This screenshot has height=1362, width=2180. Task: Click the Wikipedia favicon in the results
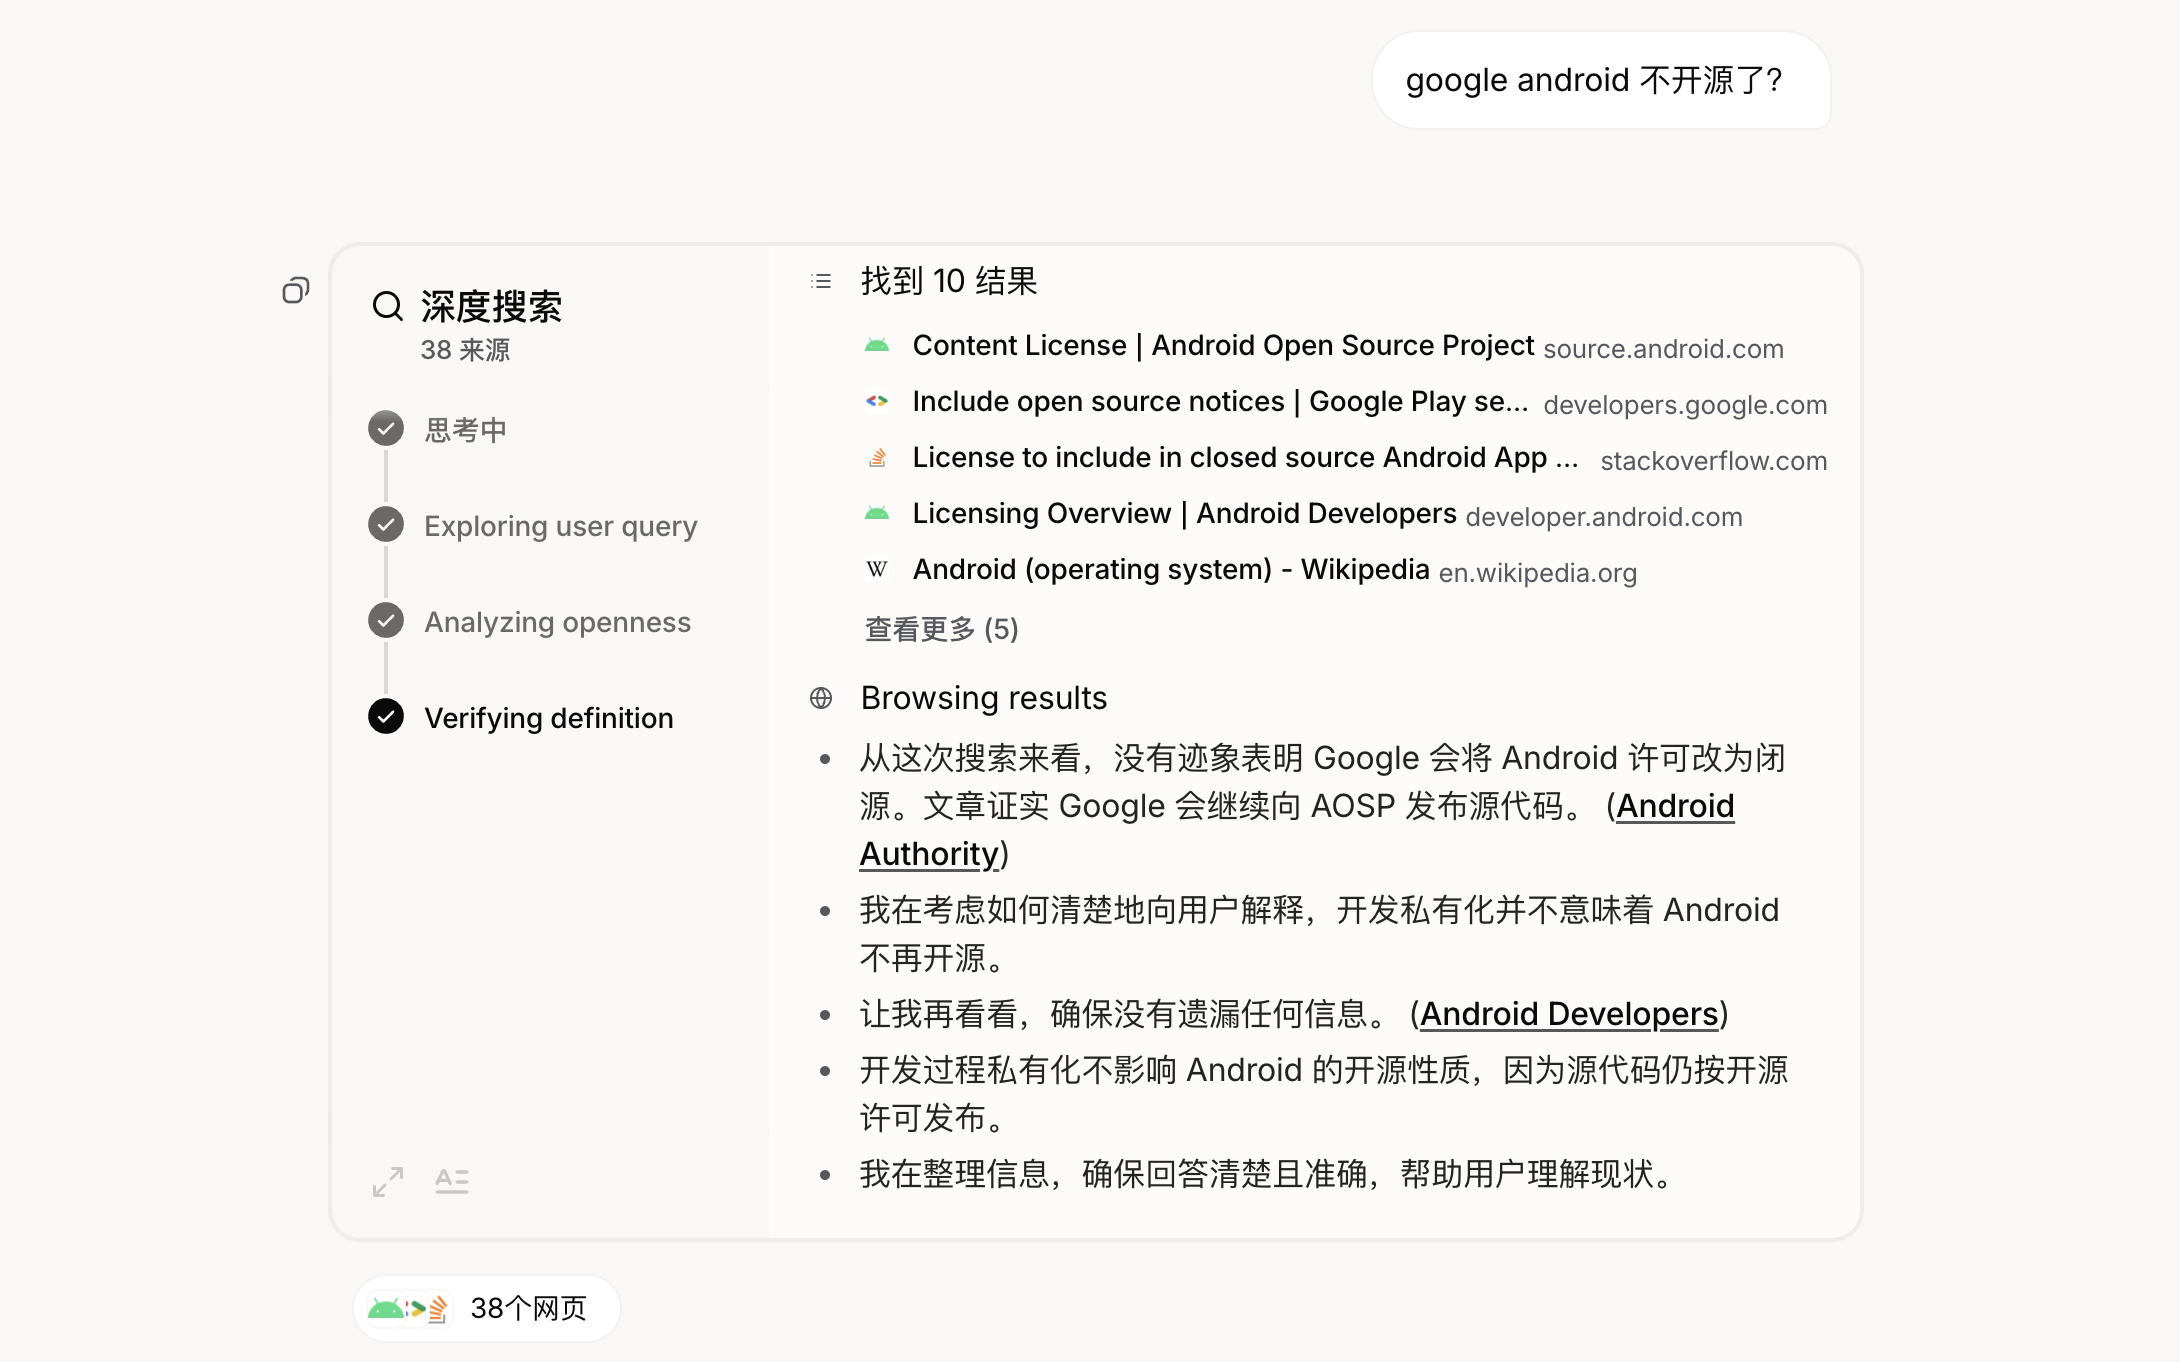(877, 570)
